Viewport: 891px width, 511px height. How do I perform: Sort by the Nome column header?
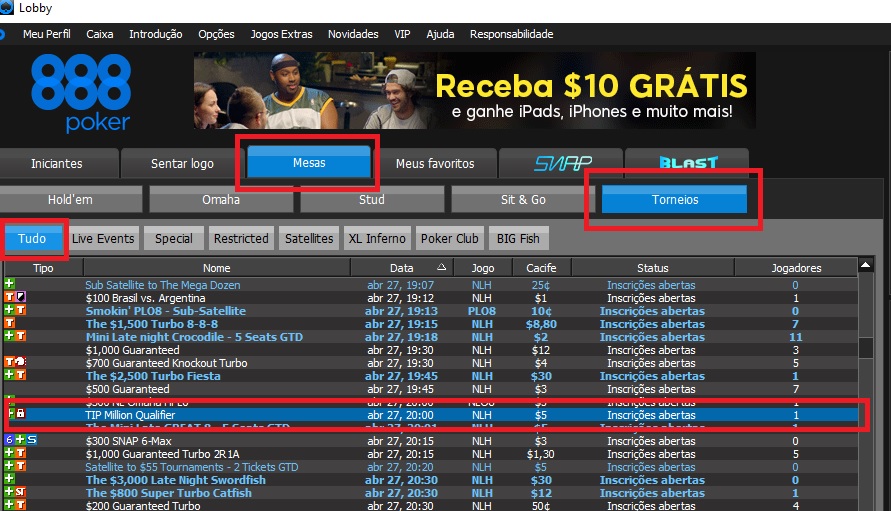pyautogui.click(x=216, y=267)
